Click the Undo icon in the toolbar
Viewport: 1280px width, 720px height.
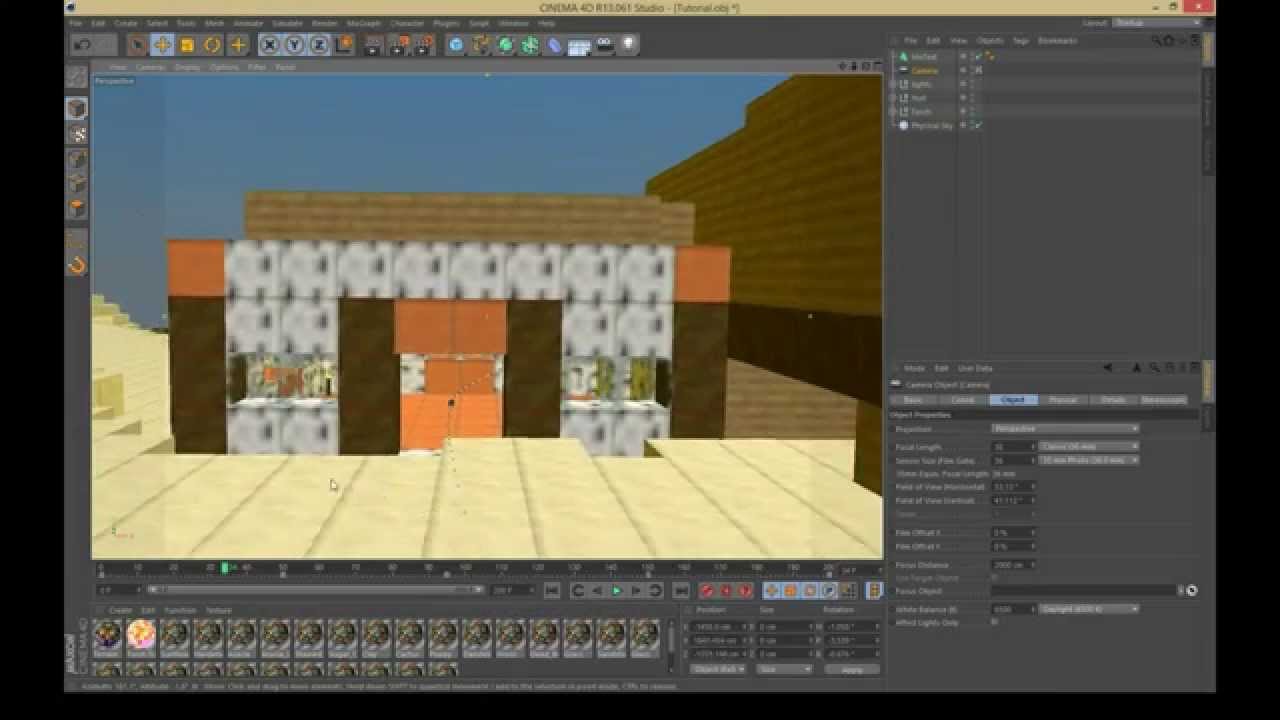[83, 45]
